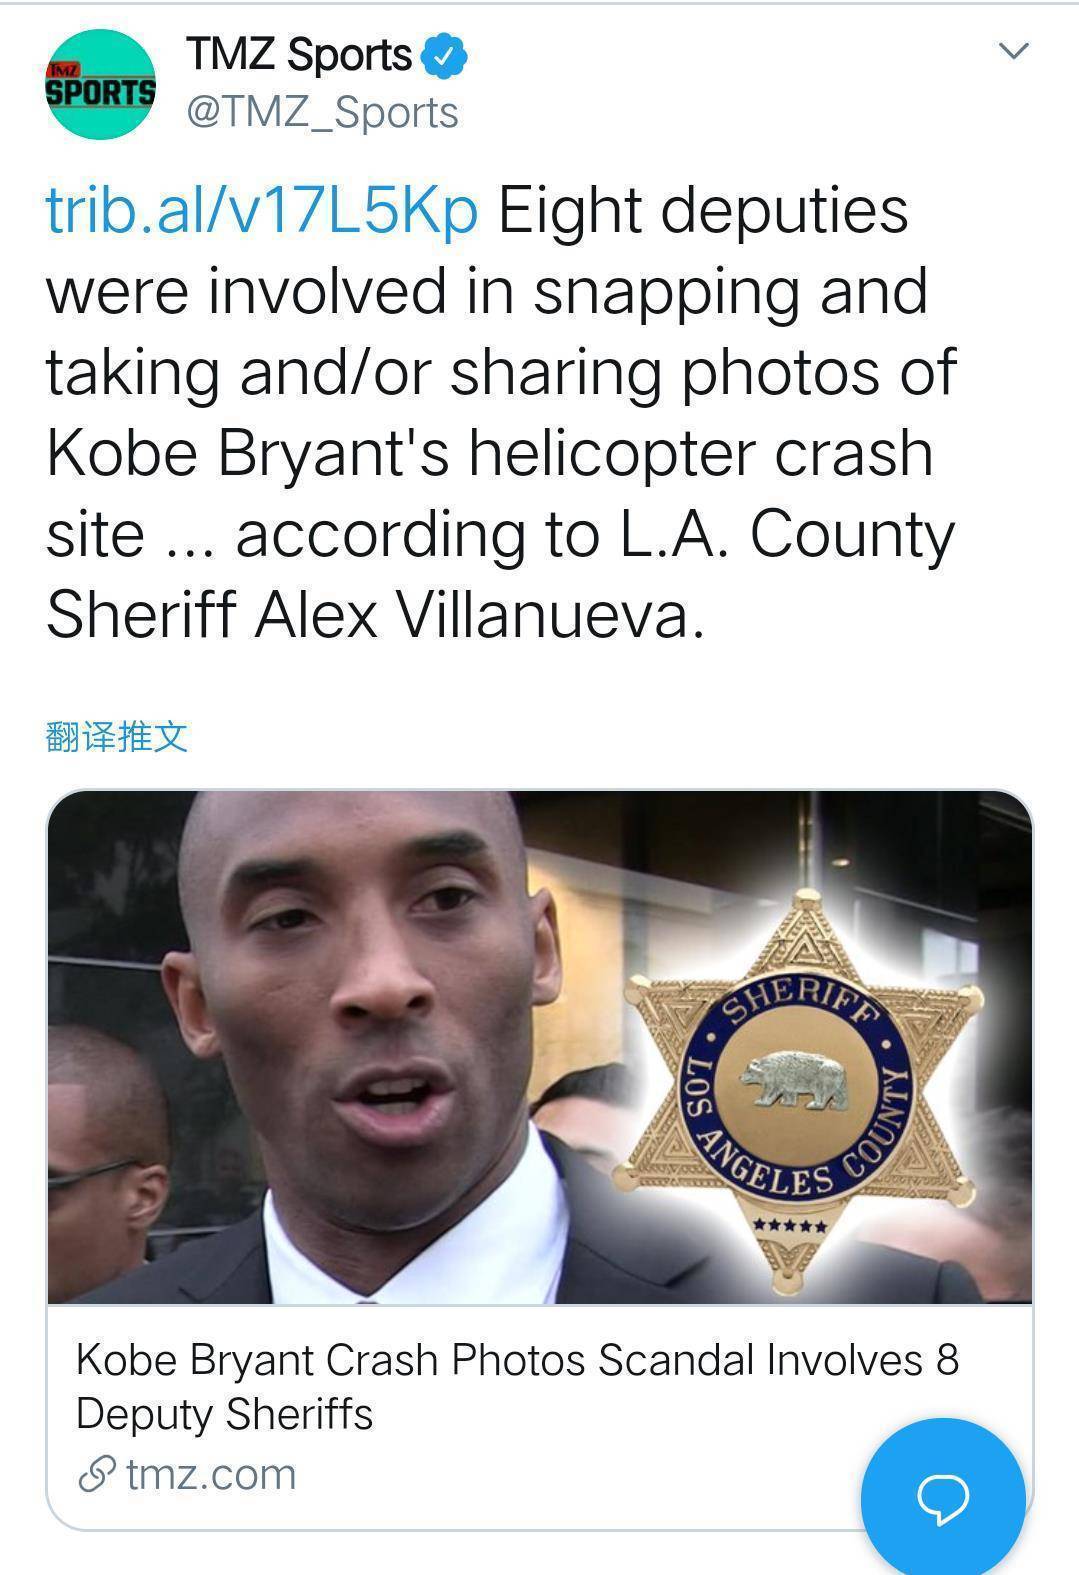Click the 'were involved in snapping and' line
The width and height of the screenshot is (1079, 1575).
click(x=487, y=291)
